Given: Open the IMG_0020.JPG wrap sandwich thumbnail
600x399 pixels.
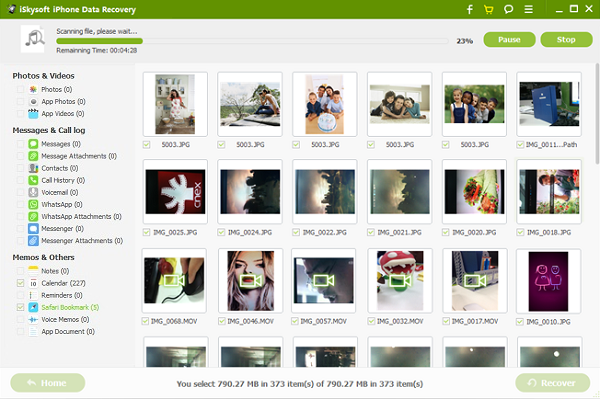Looking at the screenshot, I should point(474,192).
